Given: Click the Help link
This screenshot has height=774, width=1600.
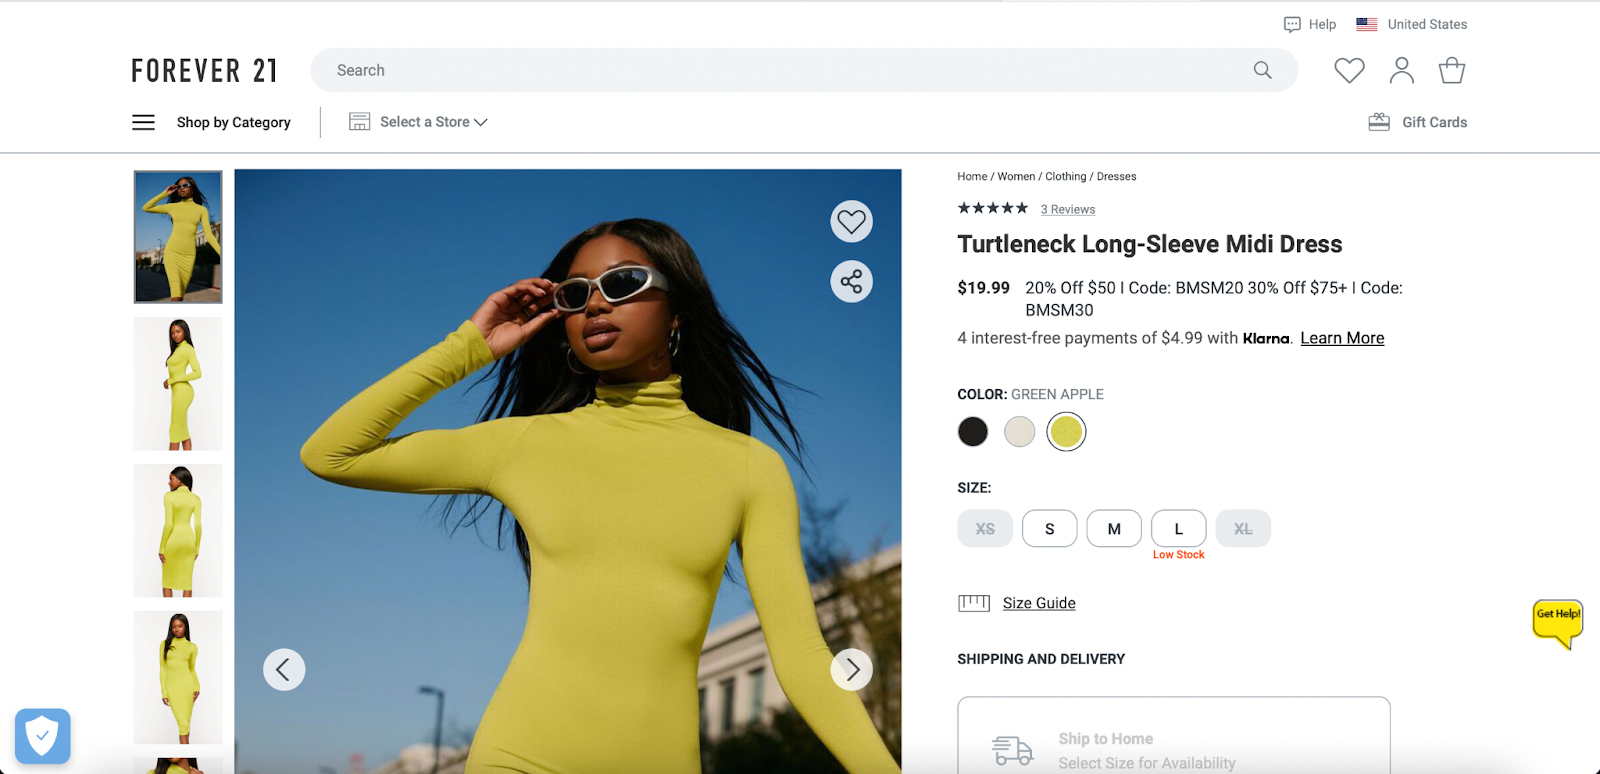Looking at the screenshot, I should [x=1322, y=24].
